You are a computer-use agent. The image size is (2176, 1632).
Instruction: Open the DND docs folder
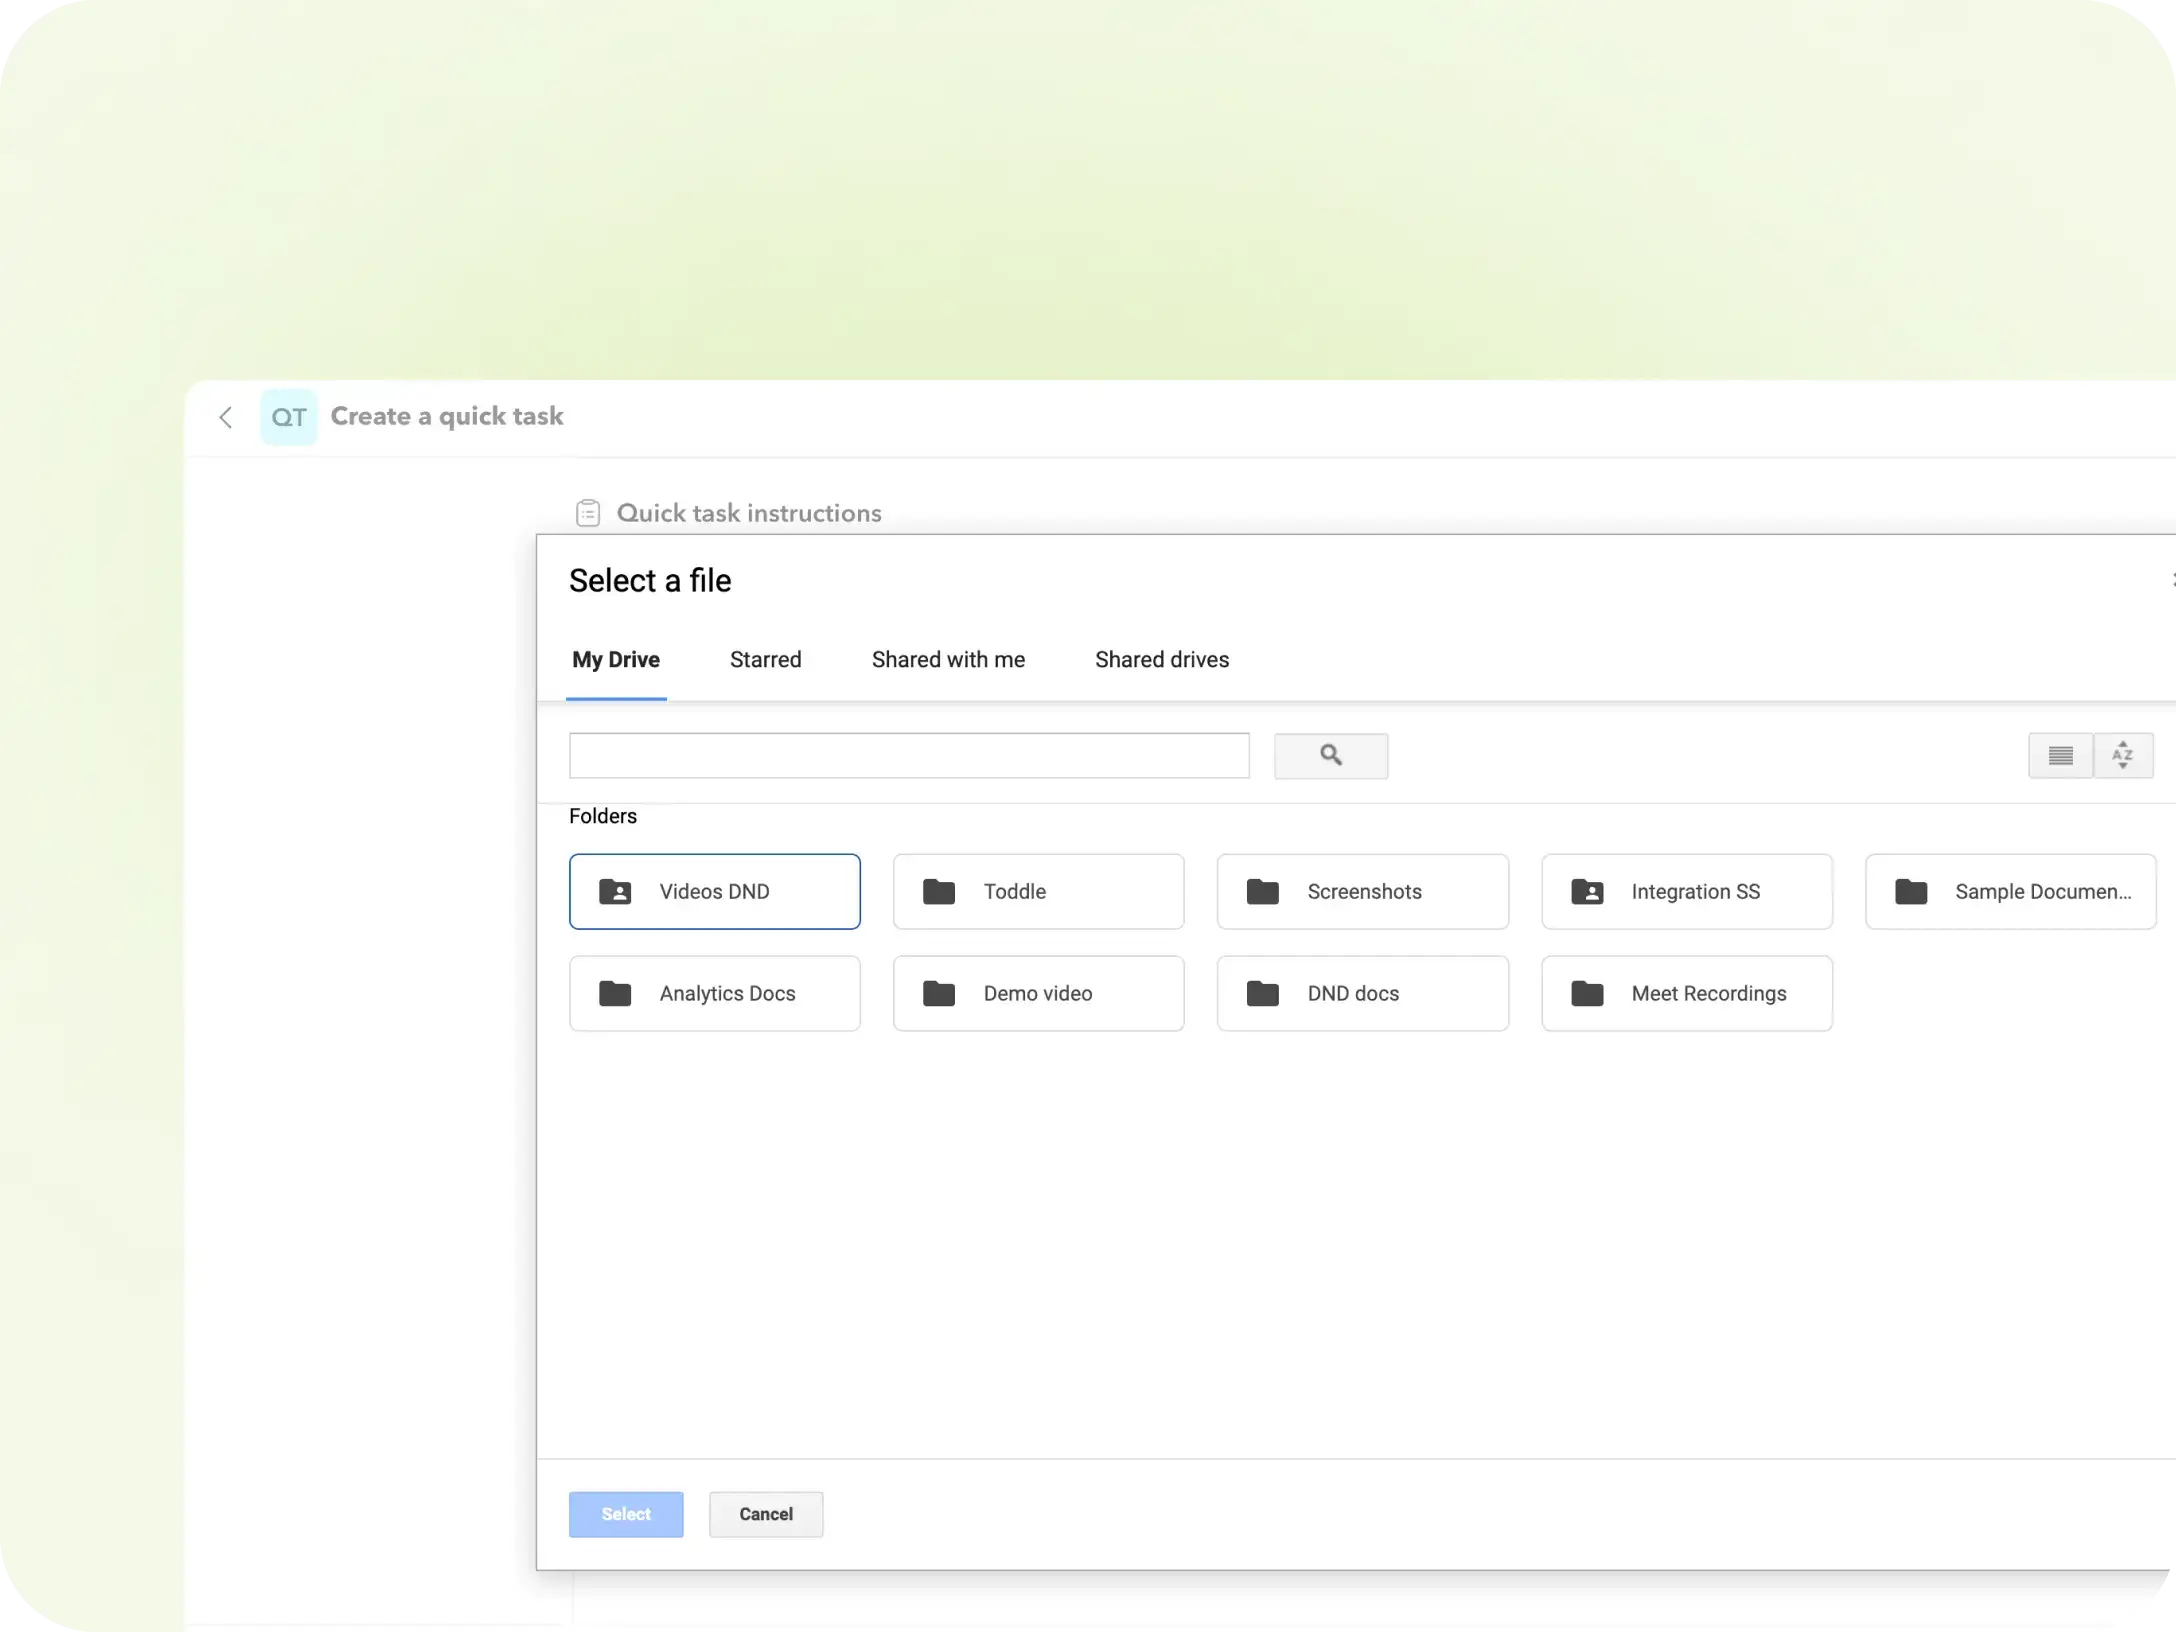click(x=1362, y=993)
